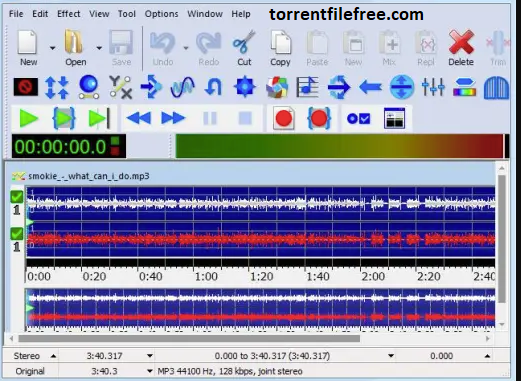The image size is (521, 381).
Task: Open the Effect menu
Action: click(69, 14)
